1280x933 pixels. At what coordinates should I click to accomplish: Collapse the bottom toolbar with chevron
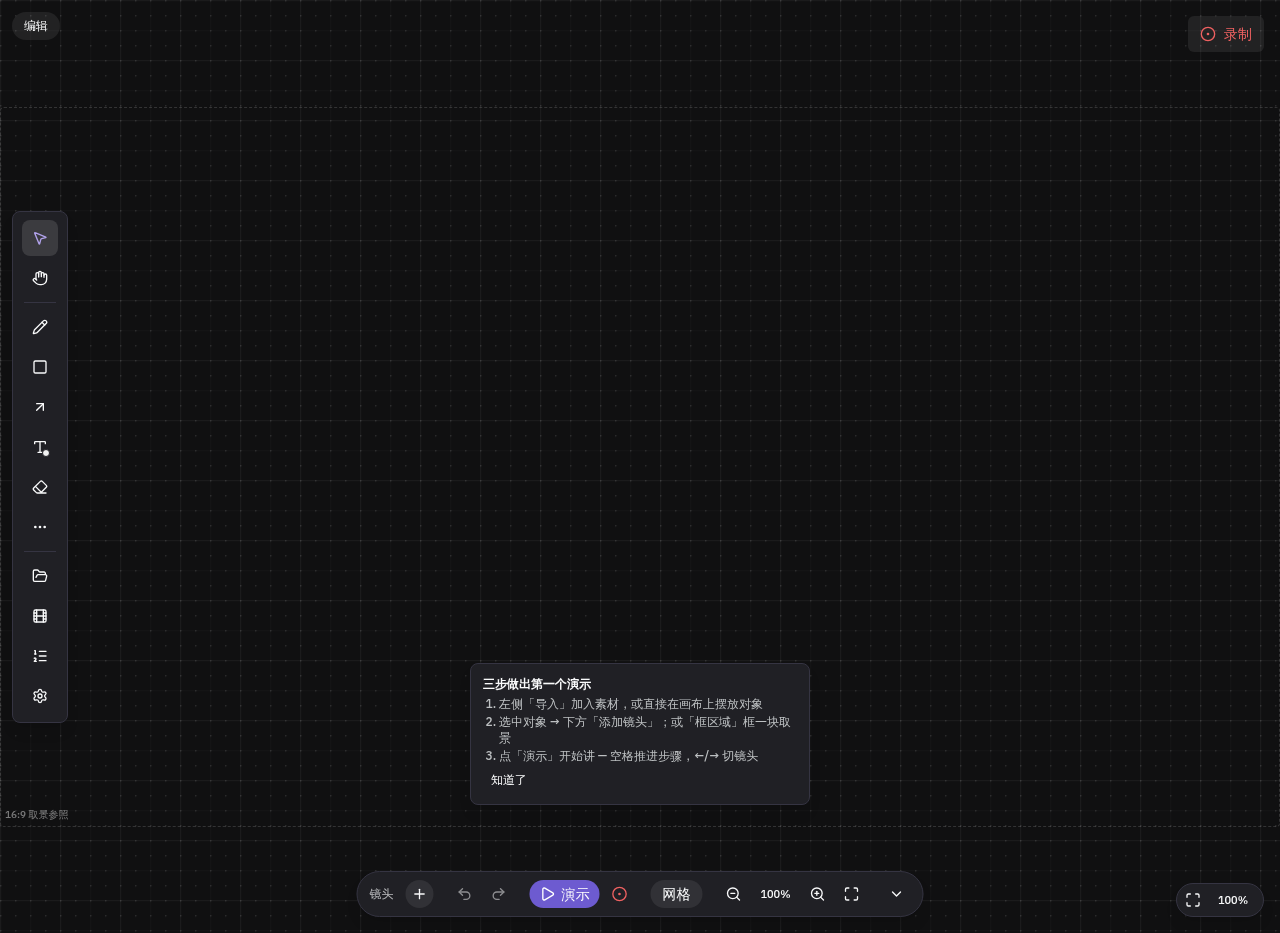coord(896,894)
